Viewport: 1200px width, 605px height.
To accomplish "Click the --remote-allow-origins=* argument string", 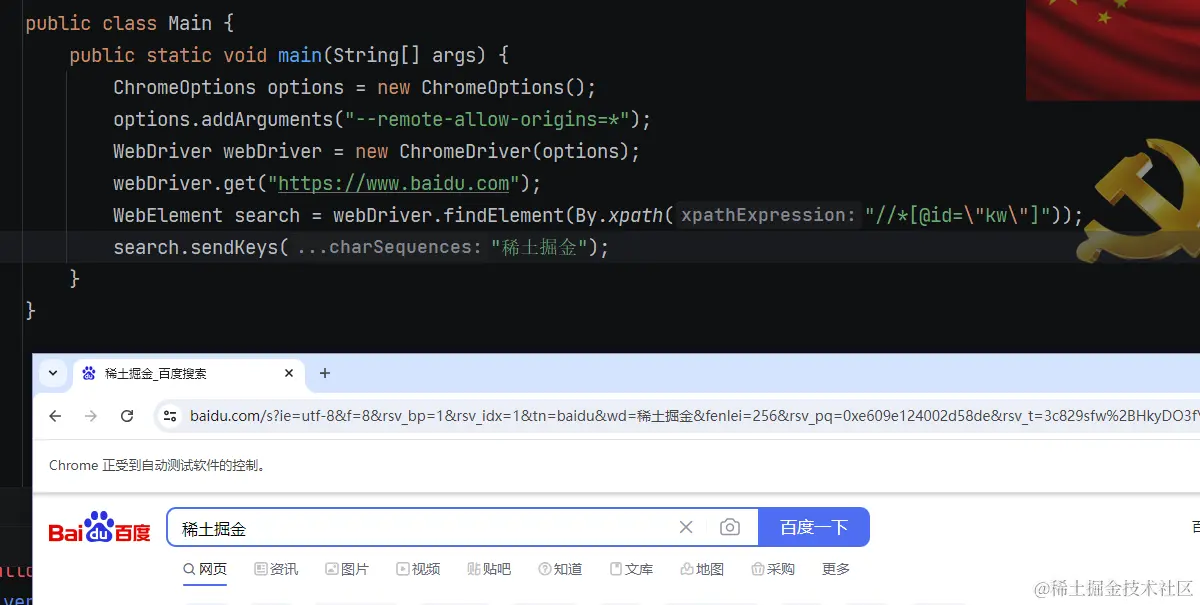I will coord(486,119).
